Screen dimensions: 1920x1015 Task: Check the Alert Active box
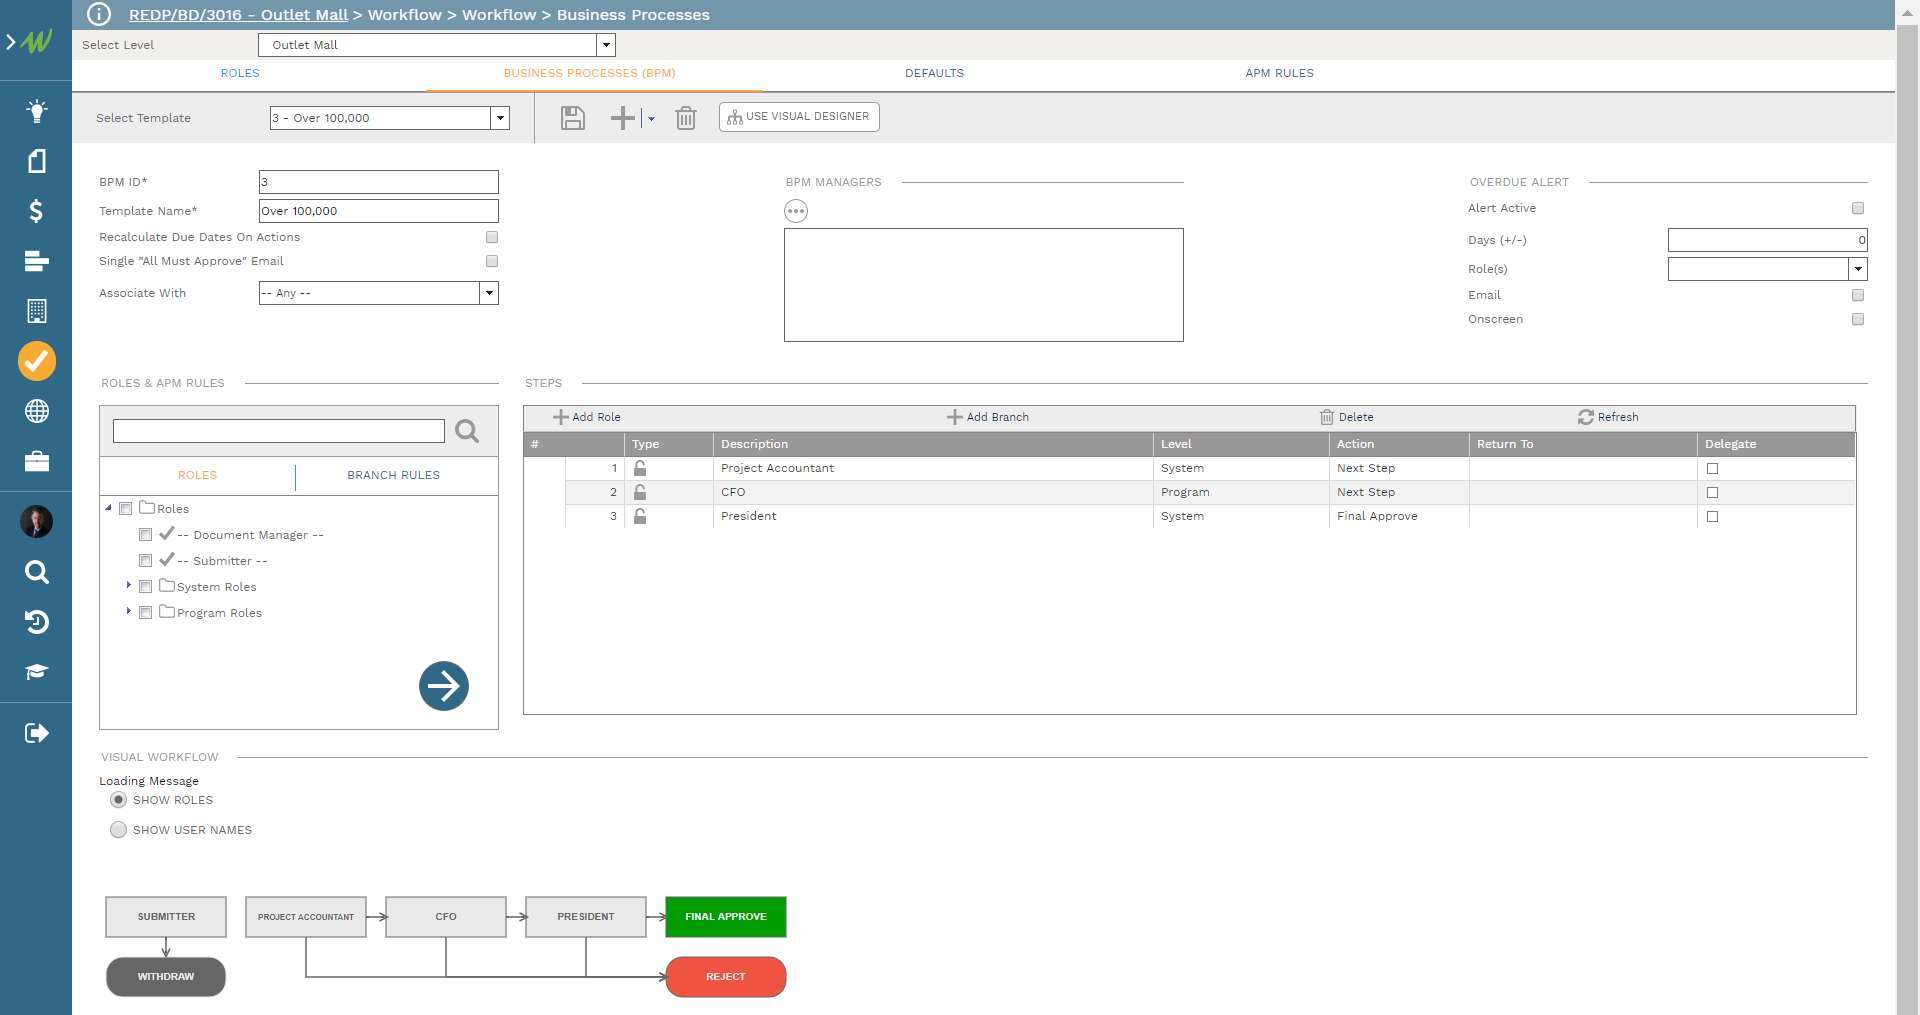click(x=1858, y=208)
